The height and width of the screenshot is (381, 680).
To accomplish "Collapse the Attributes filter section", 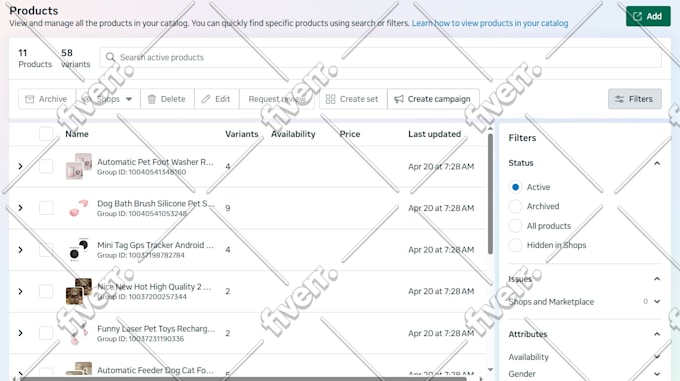I will click(x=657, y=334).
